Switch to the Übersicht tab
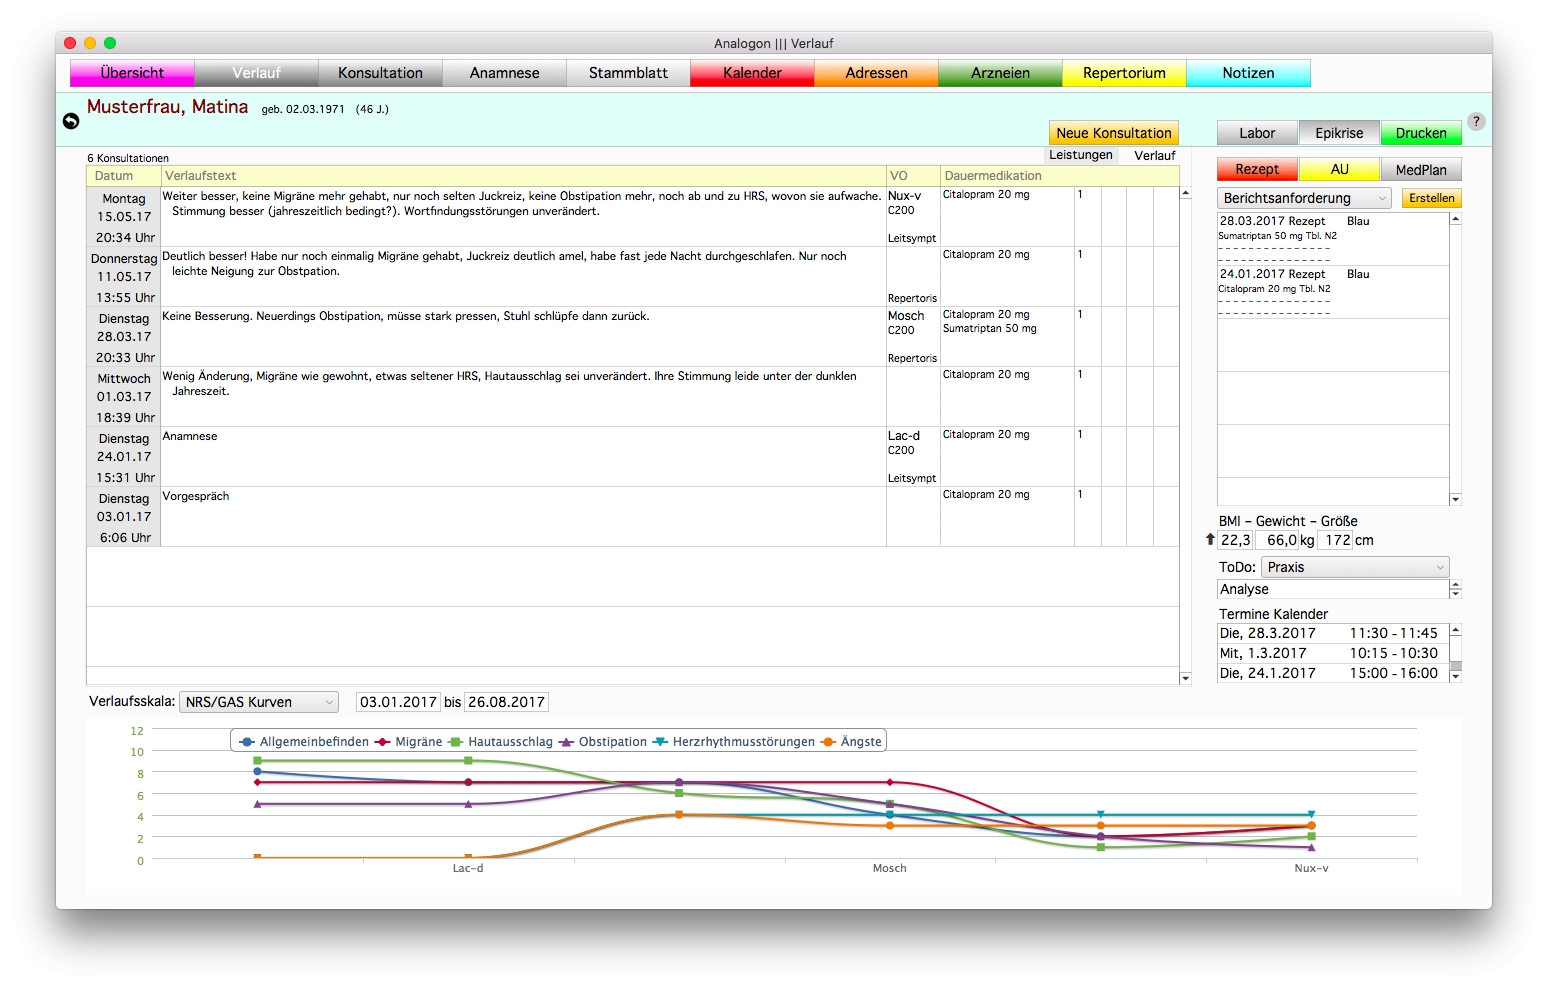This screenshot has width=1548, height=989. pos(132,73)
